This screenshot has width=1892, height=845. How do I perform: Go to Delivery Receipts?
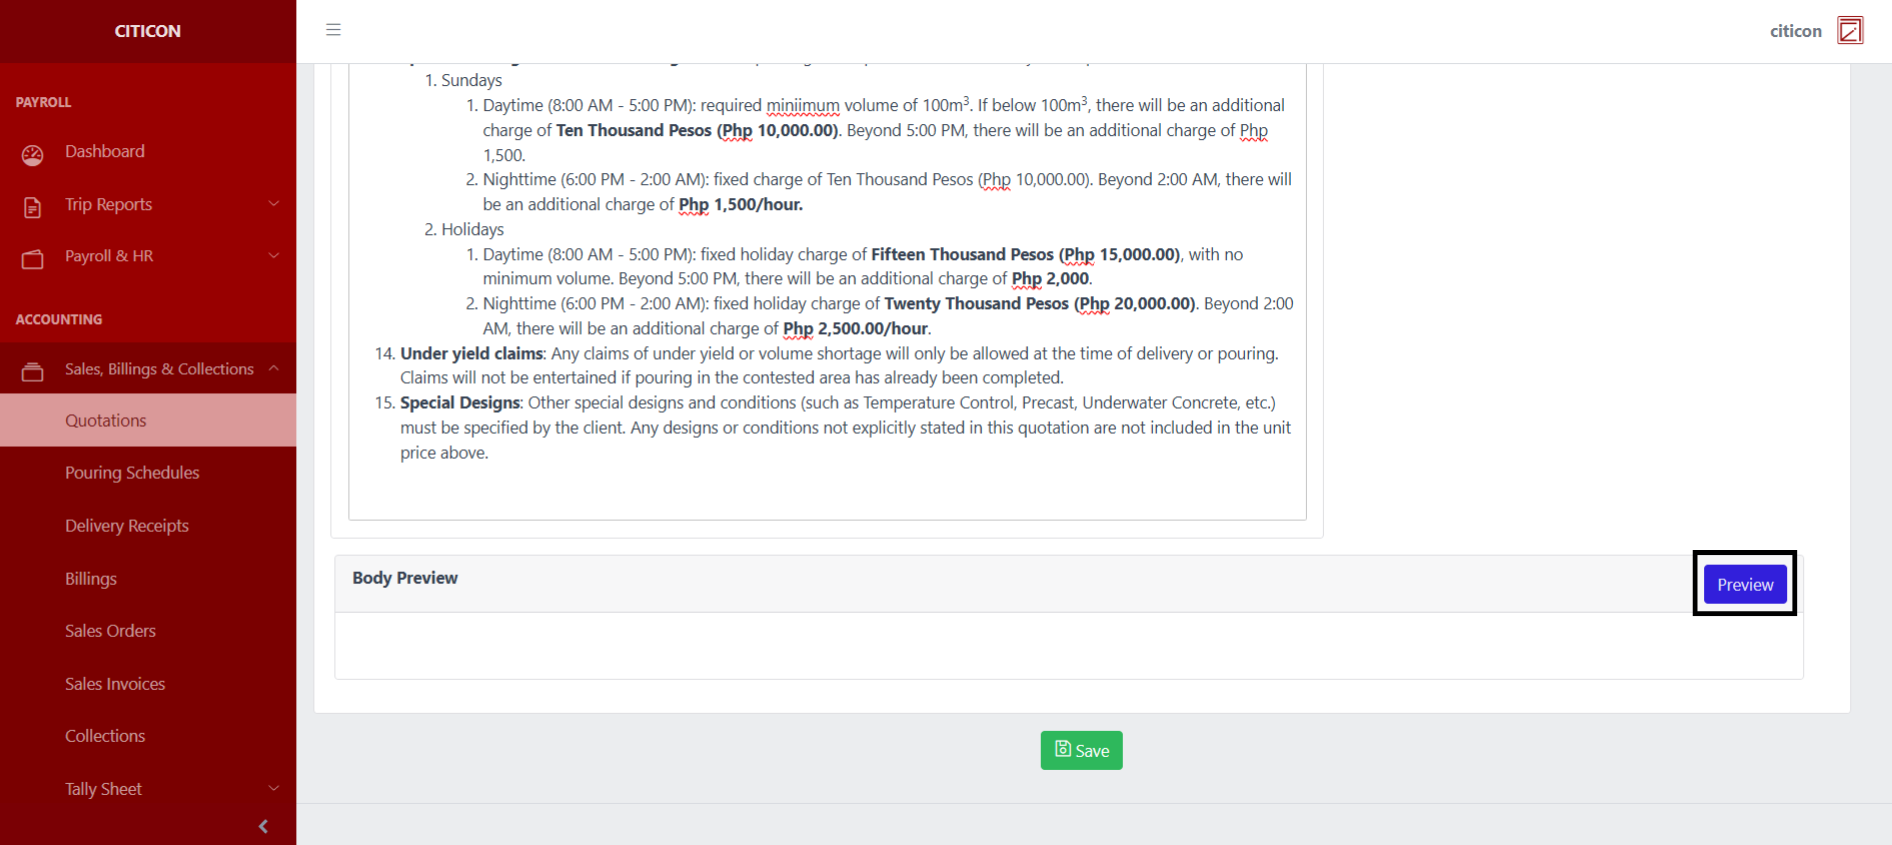click(x=127, y=526)
